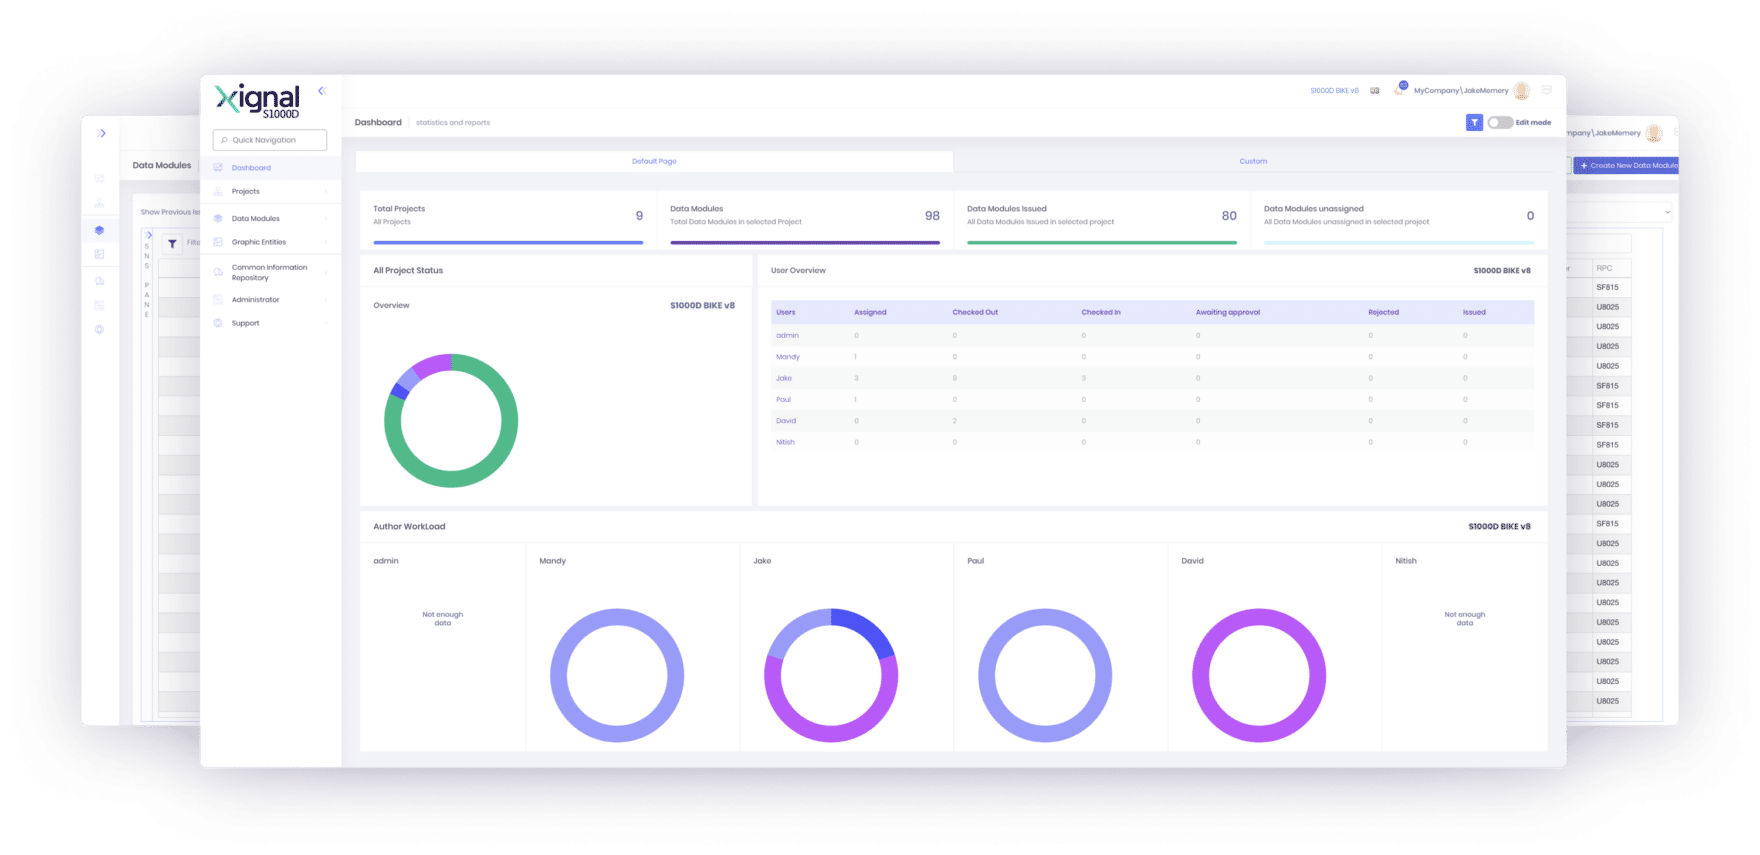The height and width of the screenshot is (855, 1760).
Task: Open user Jake in User Overview table
Action: click(x=784, y=378)
